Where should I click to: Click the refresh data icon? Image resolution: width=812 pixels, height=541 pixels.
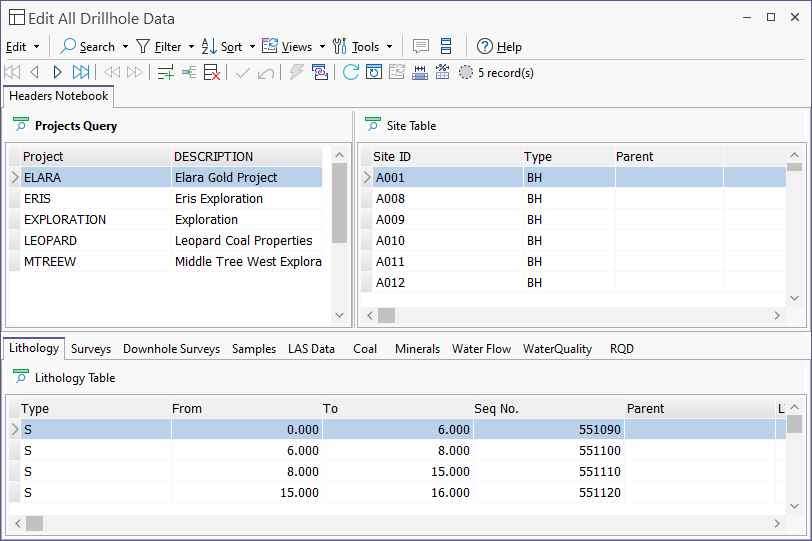(350, 72)
